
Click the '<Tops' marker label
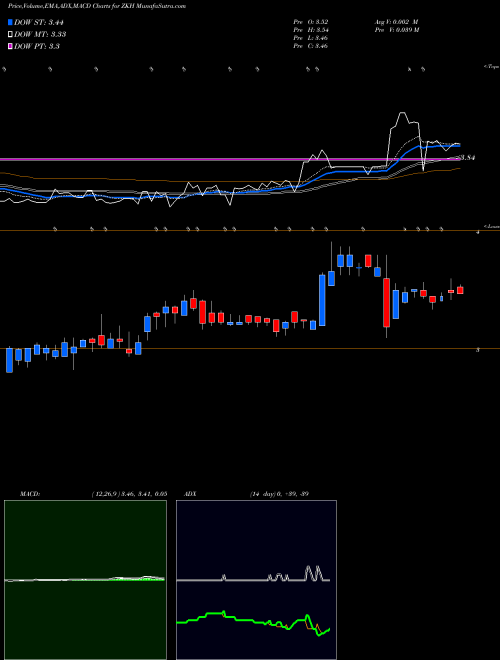[491, 67]
